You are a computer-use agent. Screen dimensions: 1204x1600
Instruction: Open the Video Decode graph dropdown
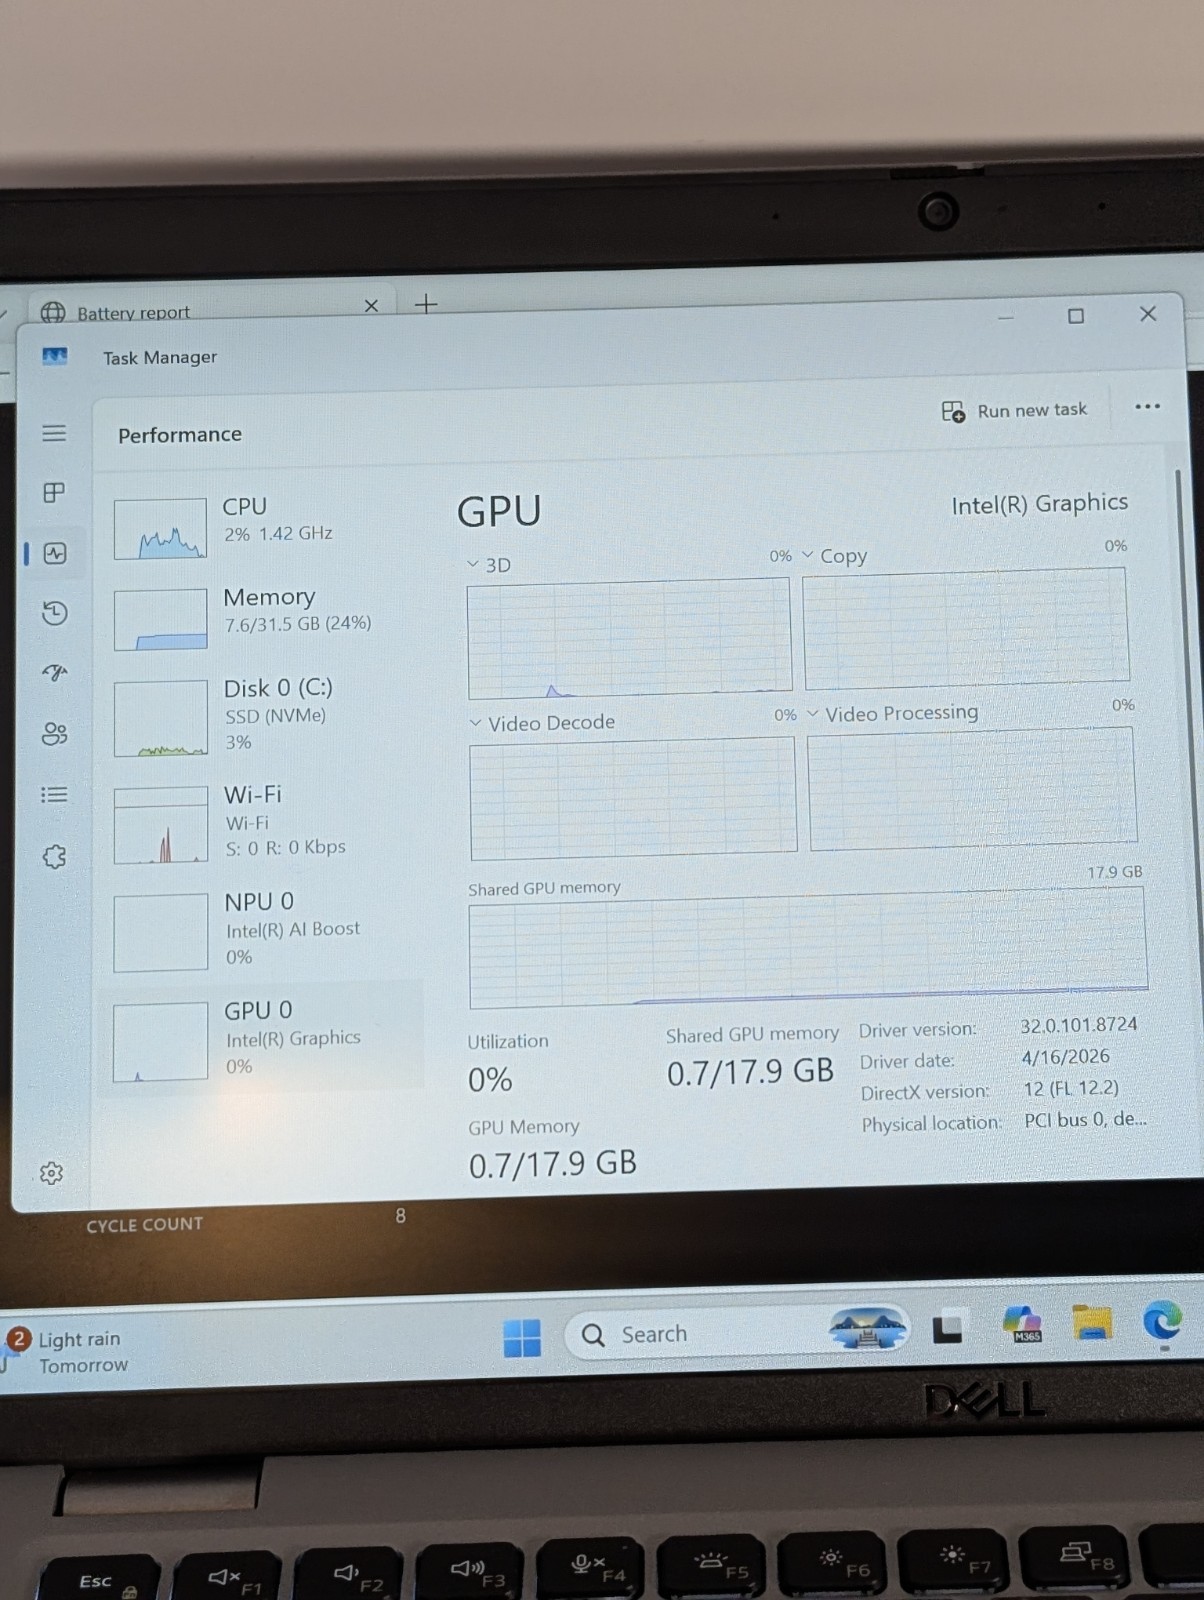point(476,723)
